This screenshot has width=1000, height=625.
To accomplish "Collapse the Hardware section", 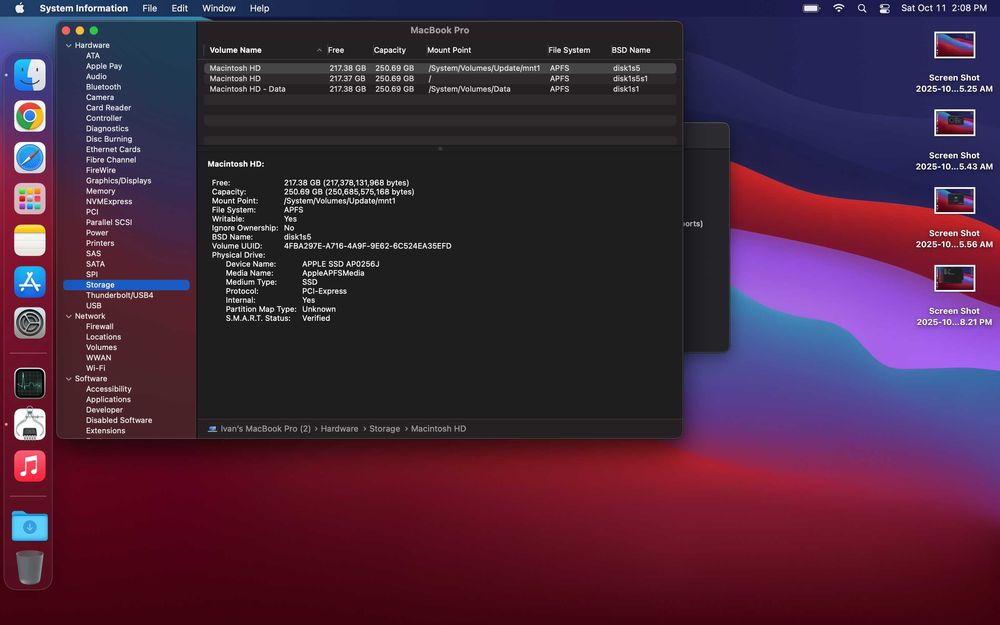I will 69,45.
